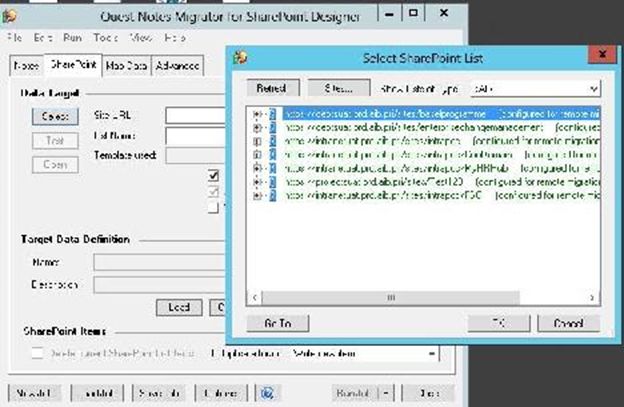Open the Edit menu
624x407 pixels.
43,38
